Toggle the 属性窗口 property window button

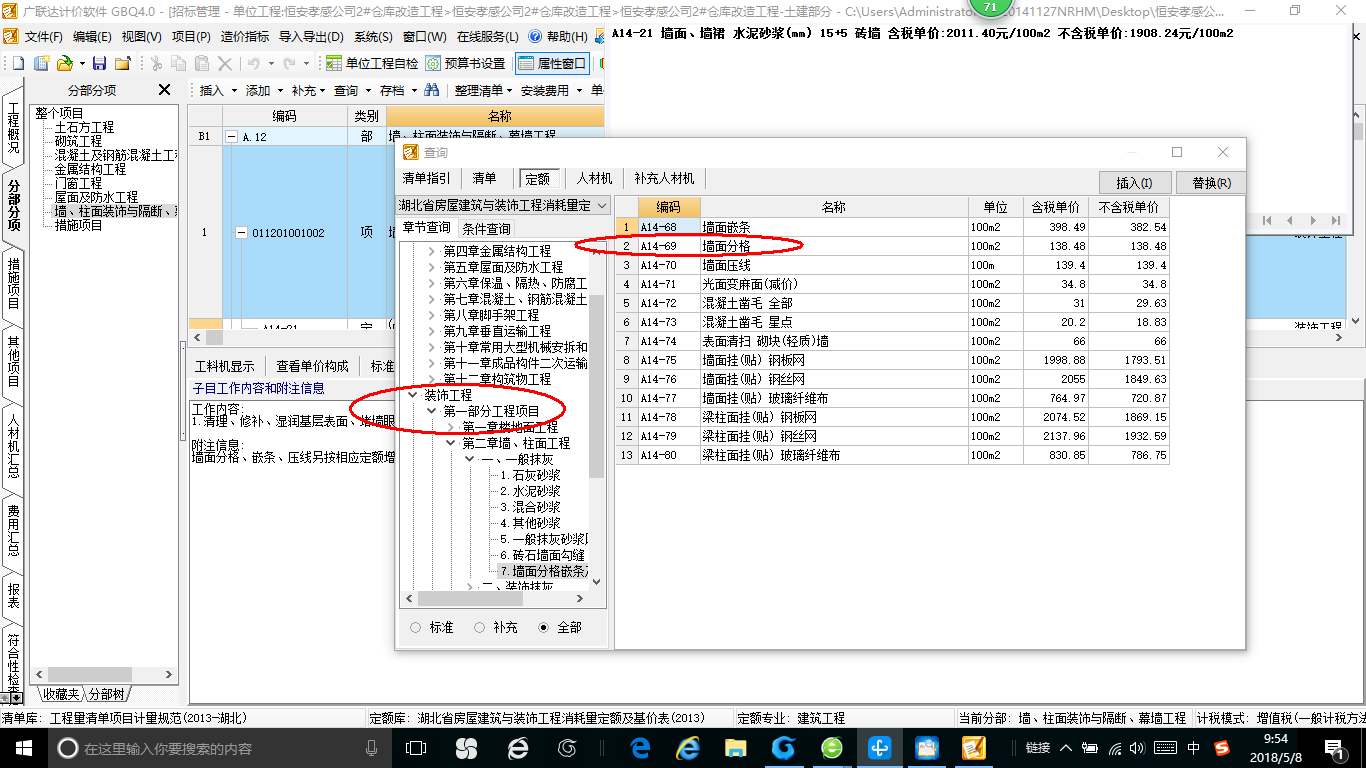(552, 63)
